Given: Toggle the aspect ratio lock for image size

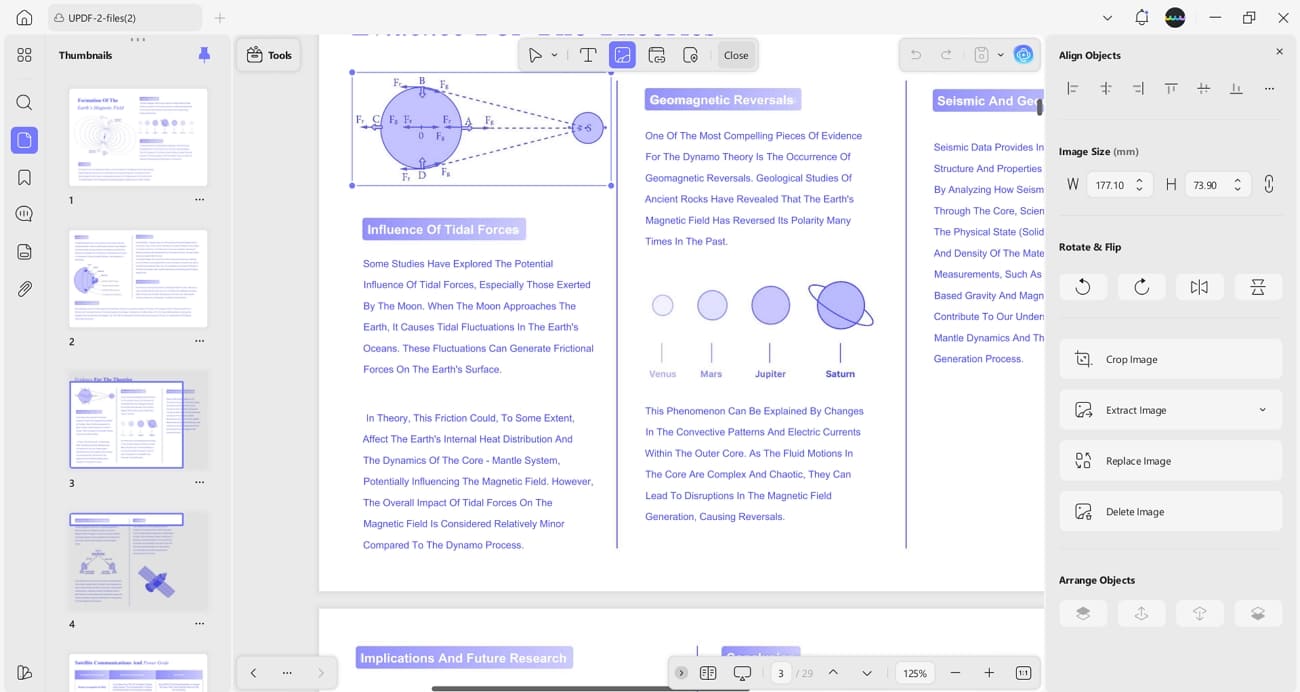Looking at the screenshot, I should 1269,184.
